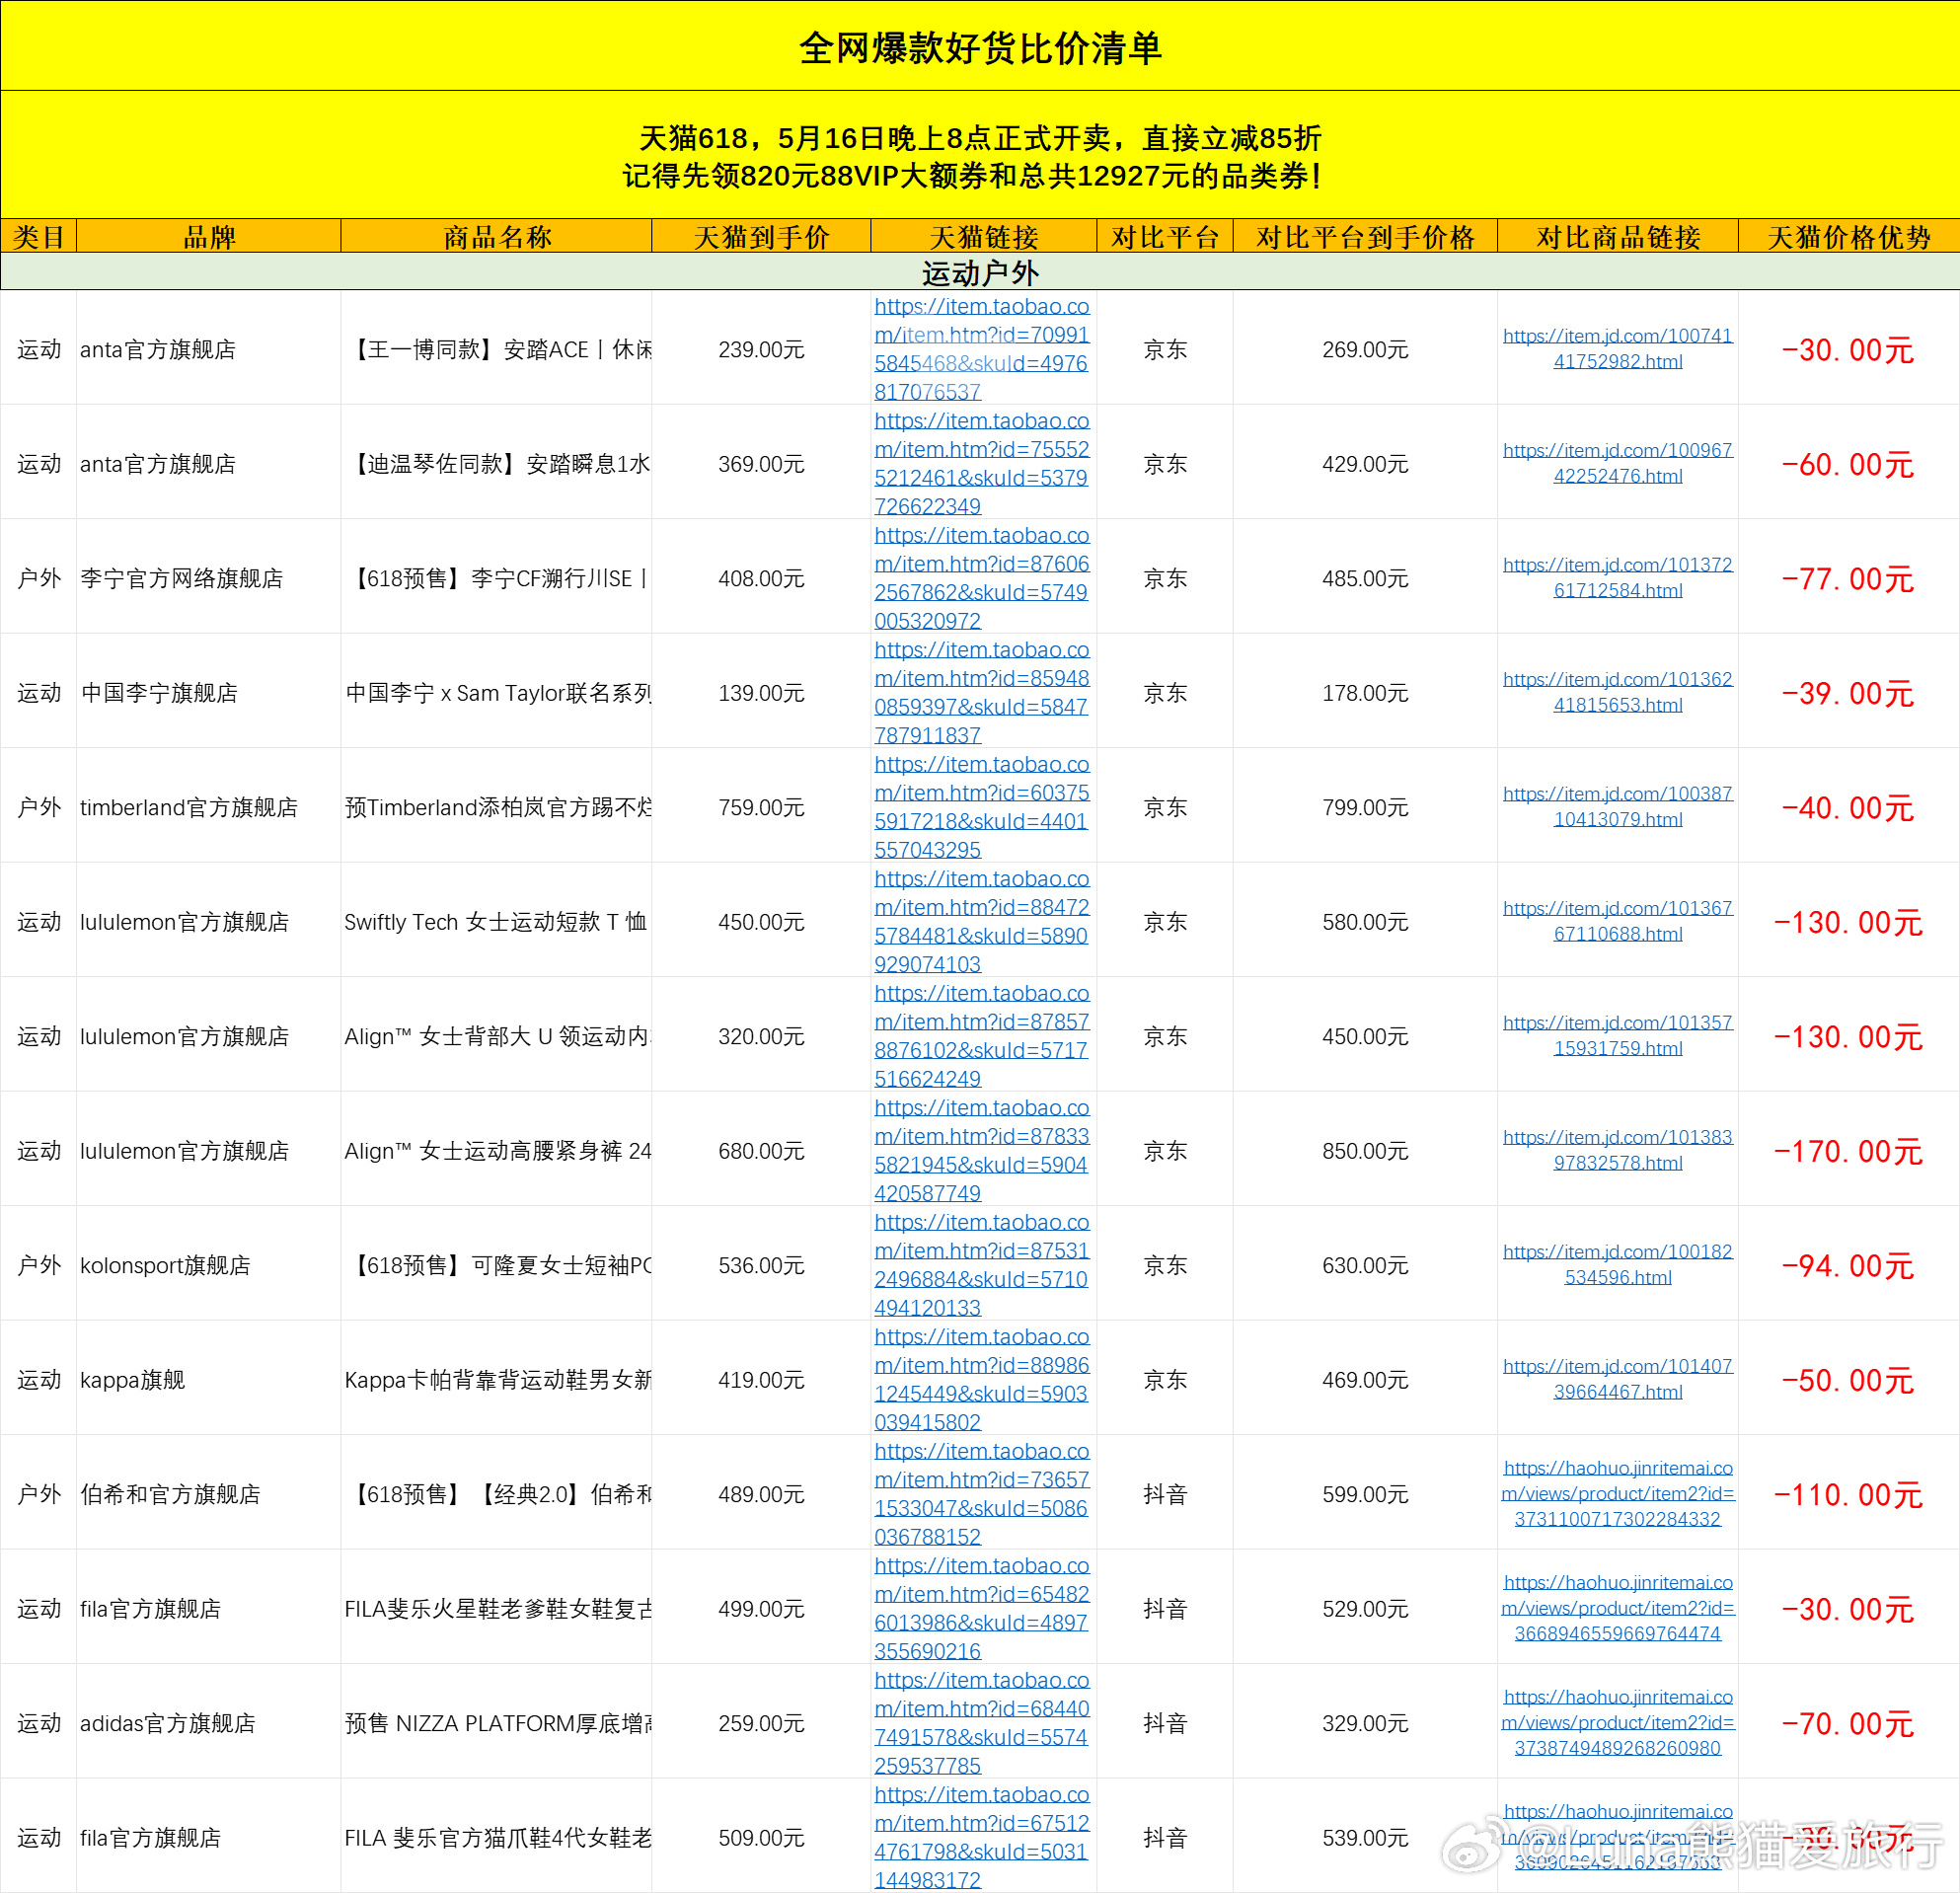Viewport: 1960px width, 1893px height.
Task: Select the 天猫到手价 column header
Action: [x=761, y=236]
